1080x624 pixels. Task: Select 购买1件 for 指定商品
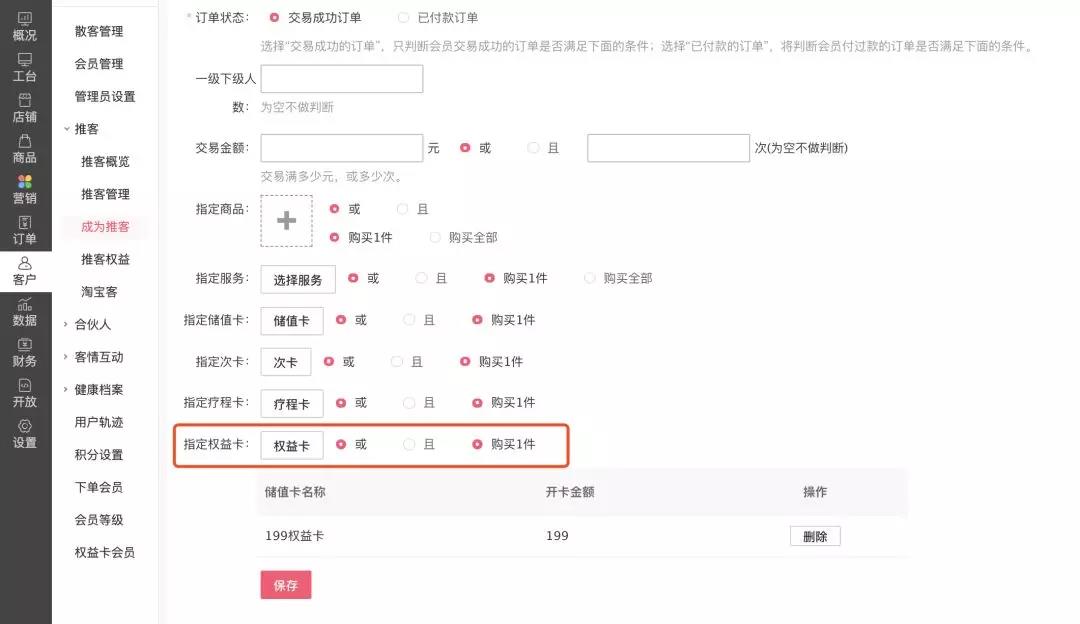(334, 237)
